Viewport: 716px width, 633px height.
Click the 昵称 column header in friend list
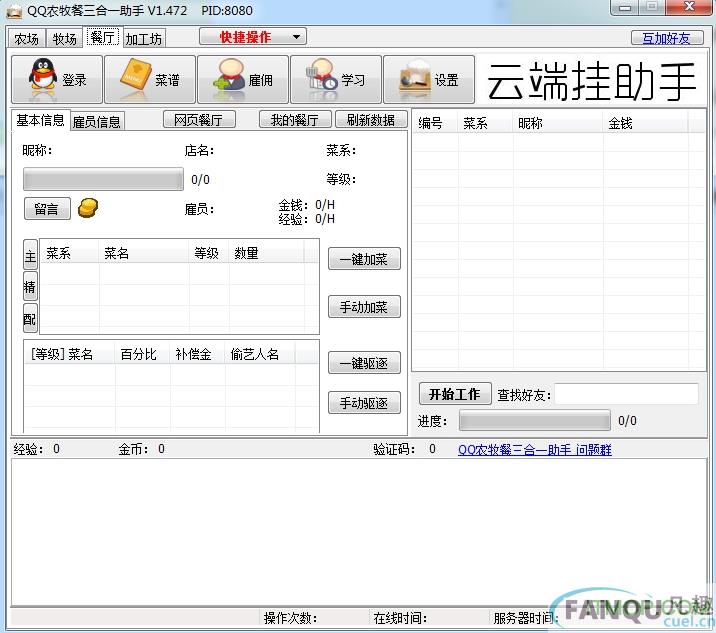[x=558, y=123]
